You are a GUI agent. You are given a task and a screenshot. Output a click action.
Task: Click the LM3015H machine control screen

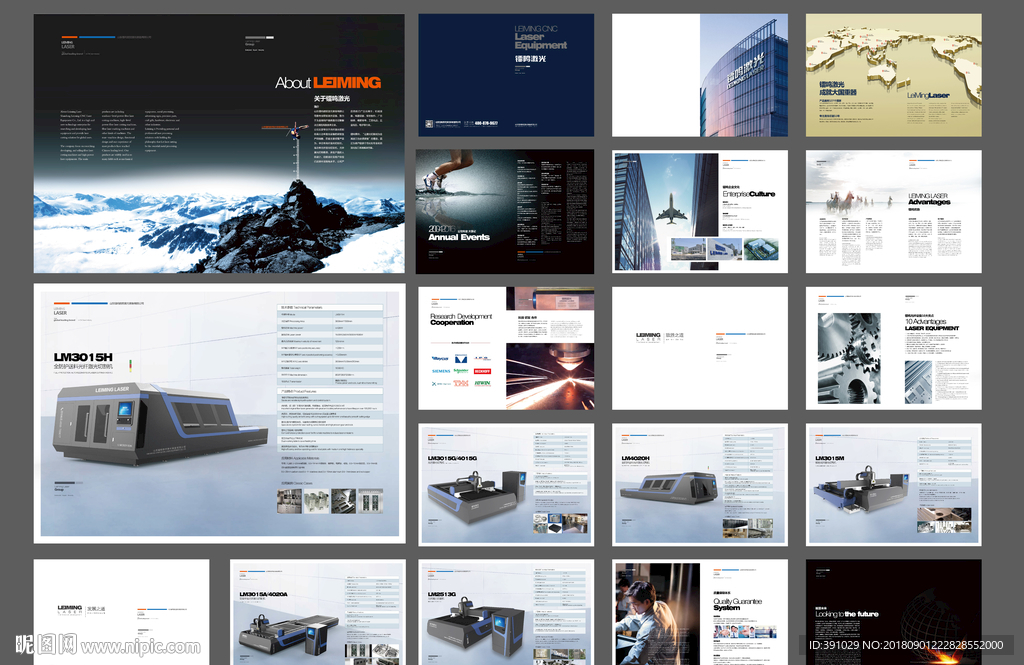point(124,411)
